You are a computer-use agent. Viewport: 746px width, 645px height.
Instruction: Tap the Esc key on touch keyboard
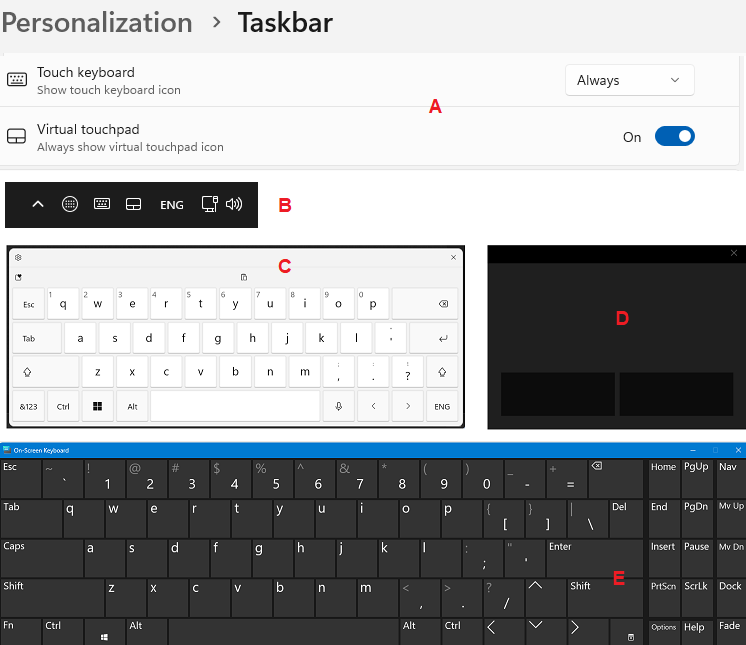29,303
